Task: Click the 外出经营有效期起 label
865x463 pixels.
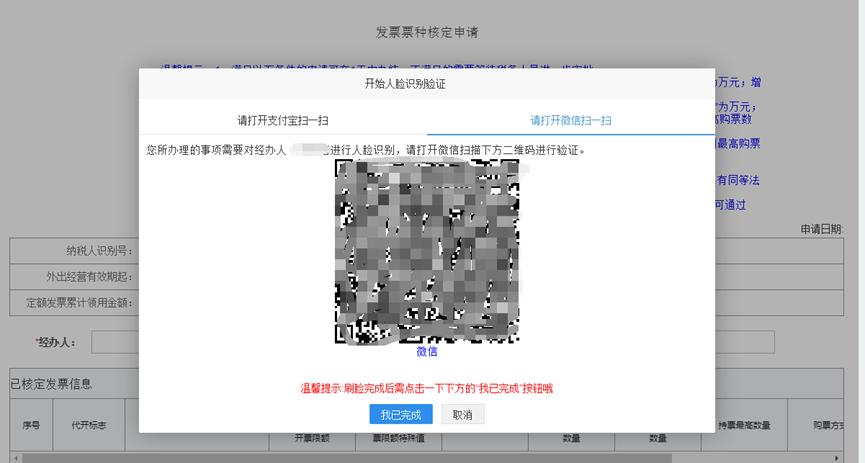Action: pos(89,277)
